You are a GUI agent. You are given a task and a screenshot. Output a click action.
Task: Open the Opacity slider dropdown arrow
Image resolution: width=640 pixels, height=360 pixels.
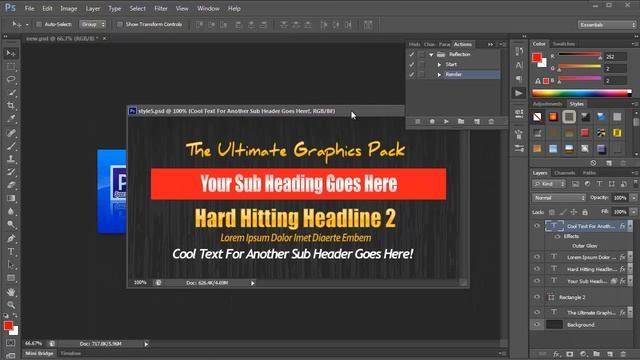point(633,198)
